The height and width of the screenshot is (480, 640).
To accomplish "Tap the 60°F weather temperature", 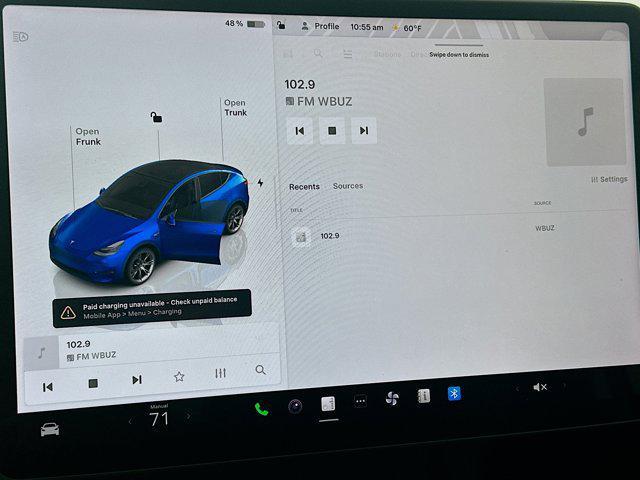I will [x=412, y=28].
